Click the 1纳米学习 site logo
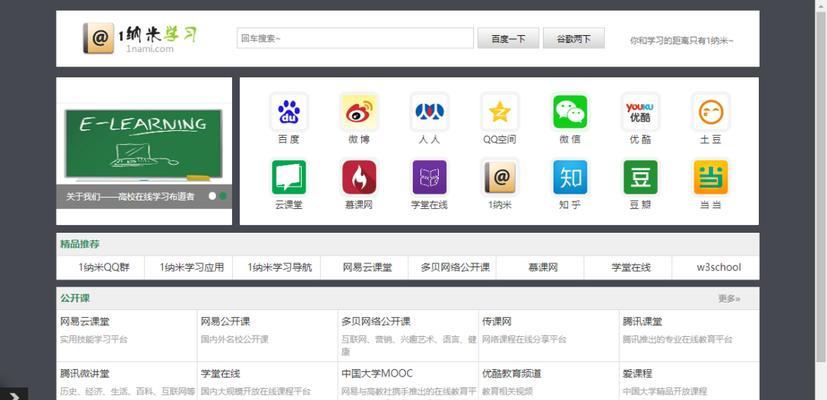 tap(140, 38)
